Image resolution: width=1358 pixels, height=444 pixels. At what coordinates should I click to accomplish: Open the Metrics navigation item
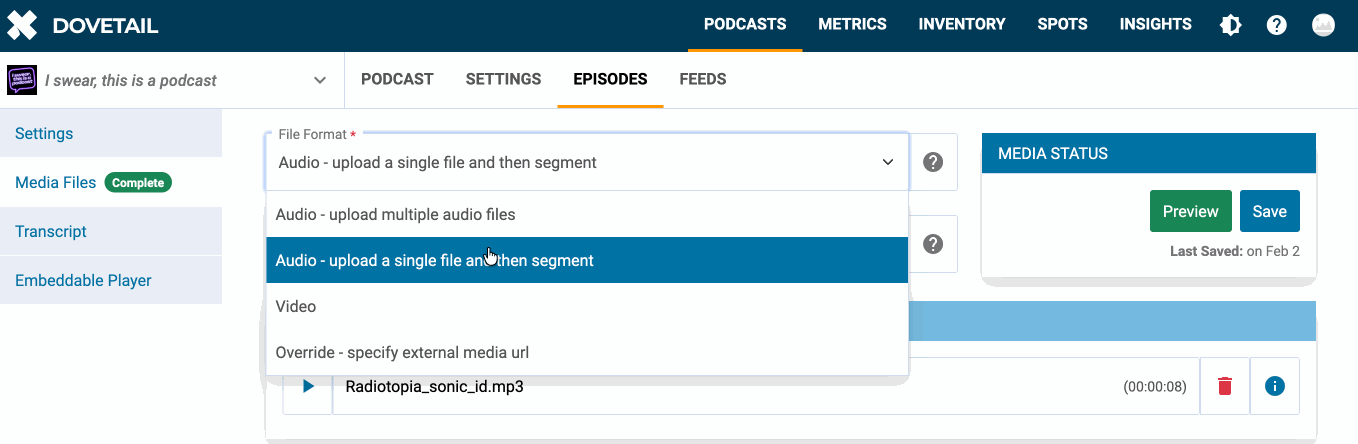(852, 25)
